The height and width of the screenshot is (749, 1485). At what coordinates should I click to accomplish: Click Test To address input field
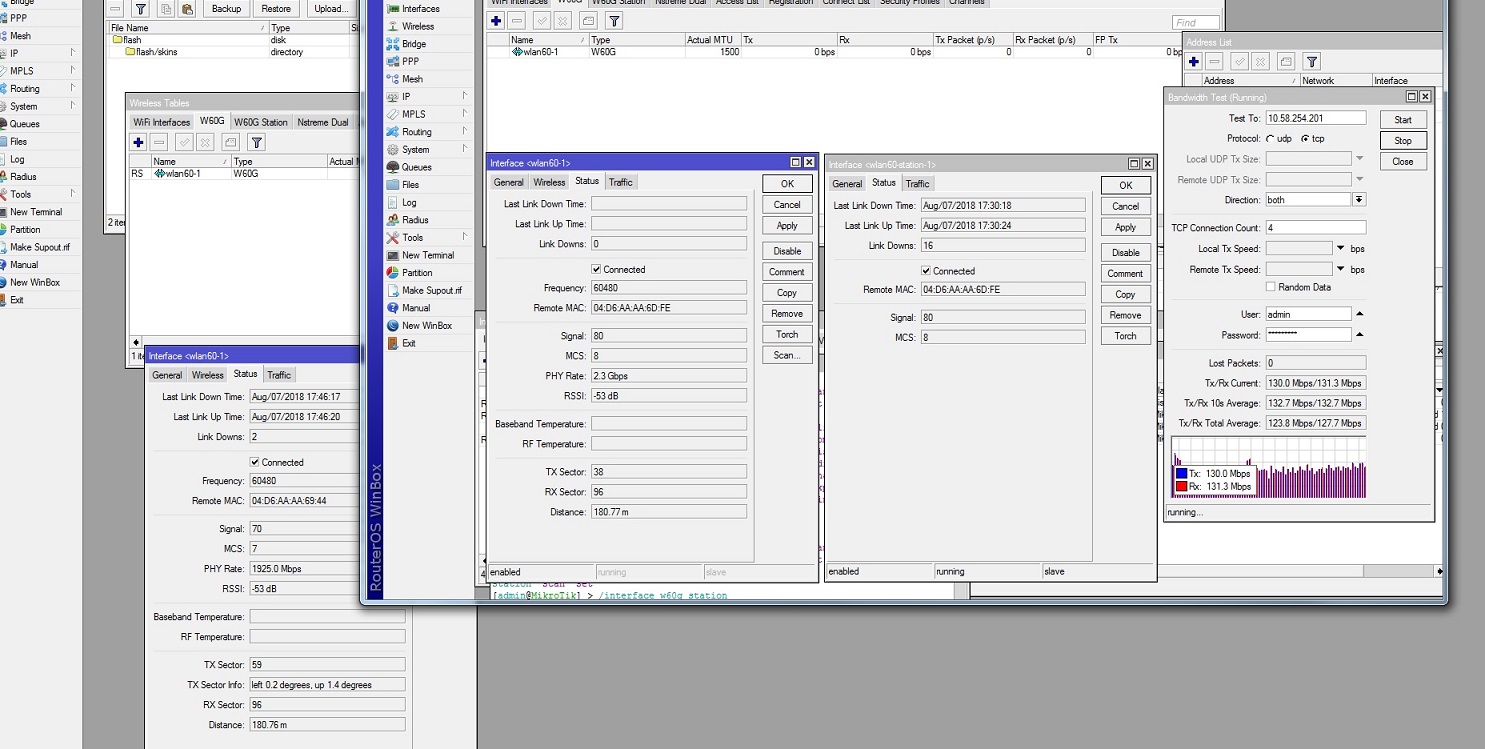(1315, 118)
